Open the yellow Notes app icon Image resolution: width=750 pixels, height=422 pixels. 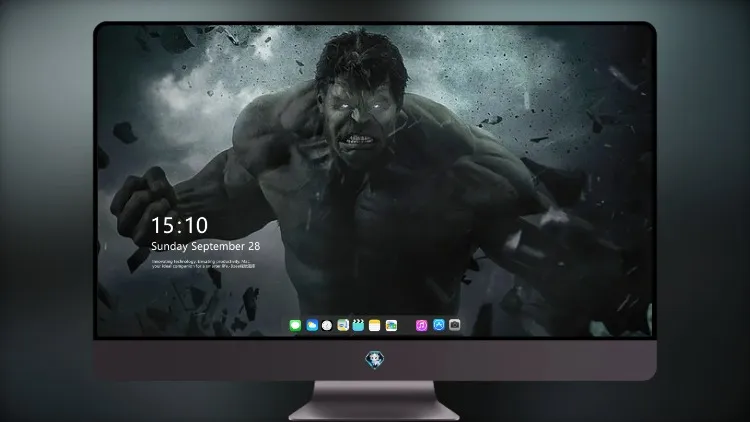tap(375, 325)
